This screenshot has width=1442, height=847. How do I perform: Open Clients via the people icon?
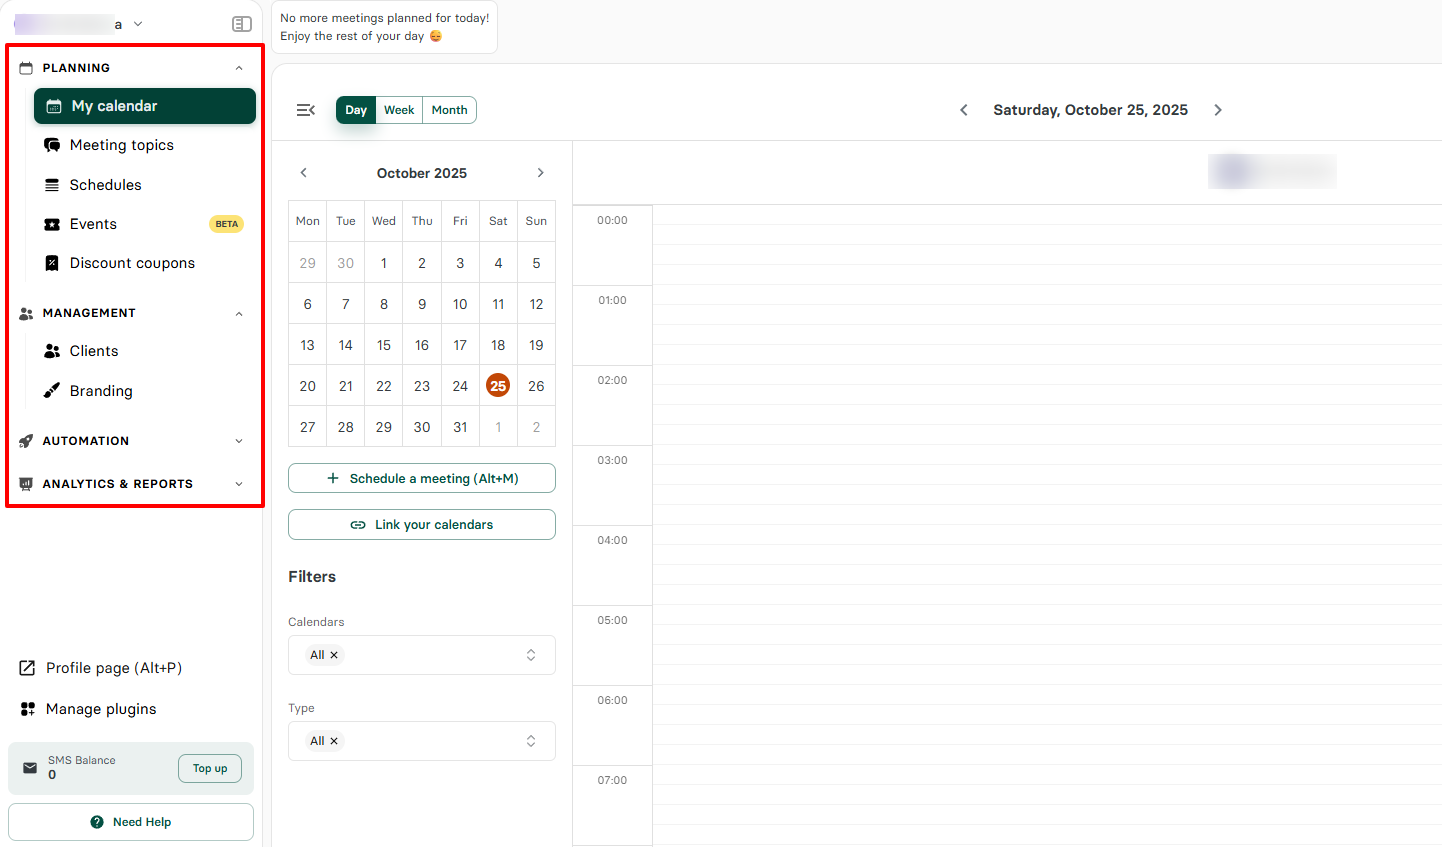[52, 350]
